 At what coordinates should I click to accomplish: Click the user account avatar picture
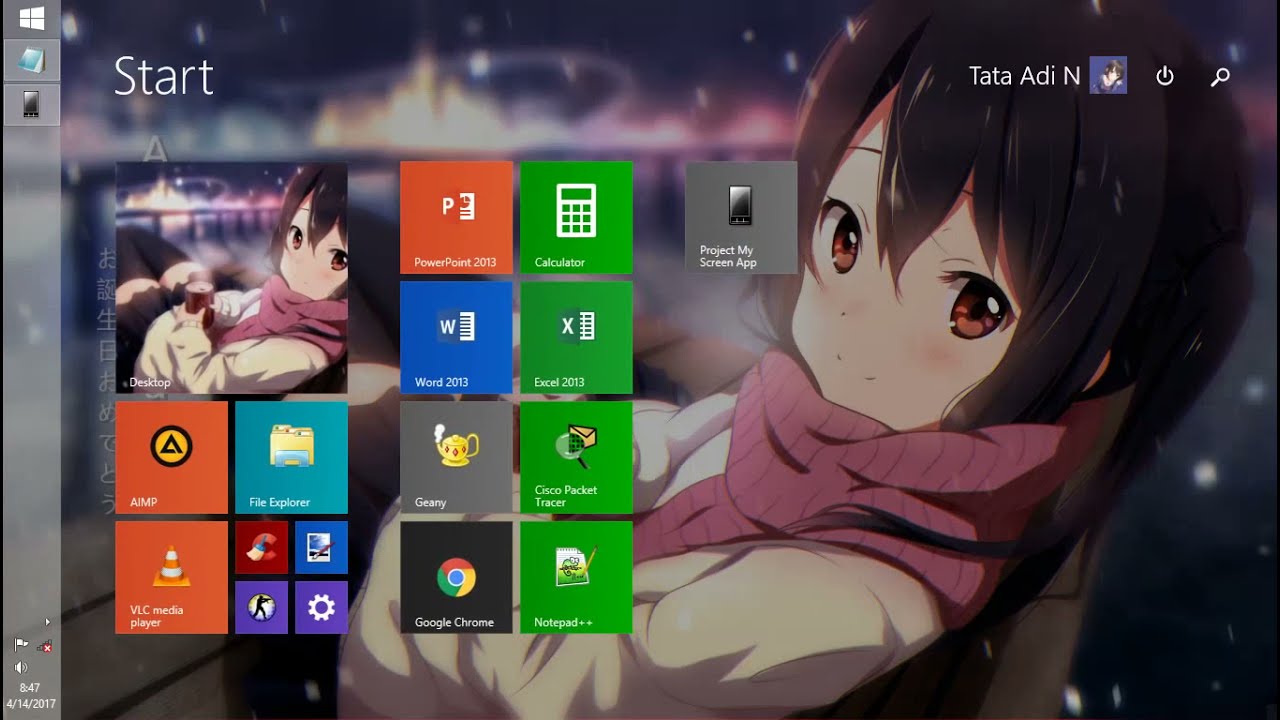[1108, 76]
